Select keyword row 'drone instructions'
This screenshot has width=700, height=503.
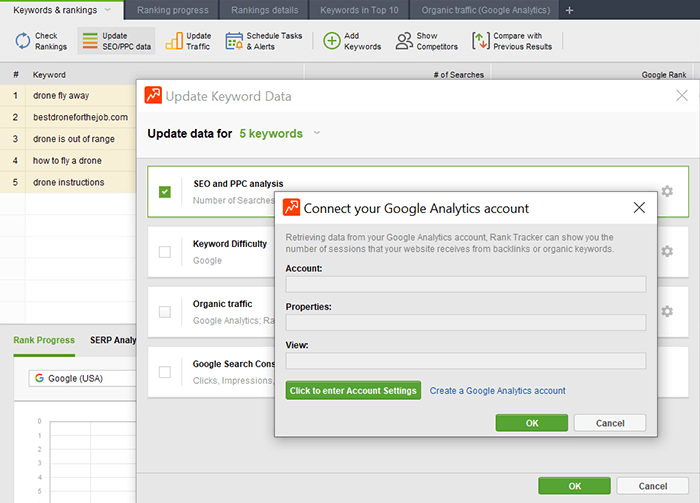tap(68, 182)
